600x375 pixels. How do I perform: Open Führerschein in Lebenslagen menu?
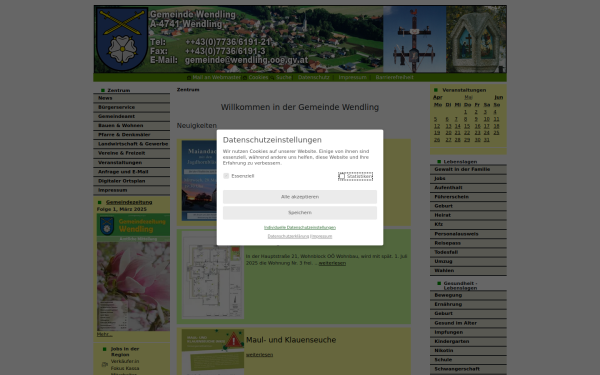[468, 197]
